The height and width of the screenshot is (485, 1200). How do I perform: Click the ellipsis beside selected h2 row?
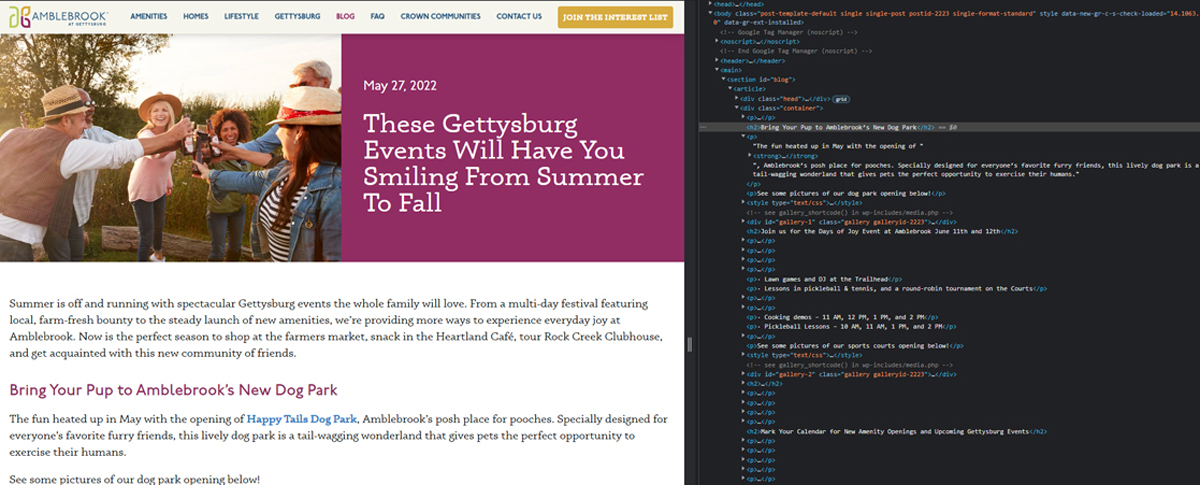pyautogui.click(x=704, y=128)
